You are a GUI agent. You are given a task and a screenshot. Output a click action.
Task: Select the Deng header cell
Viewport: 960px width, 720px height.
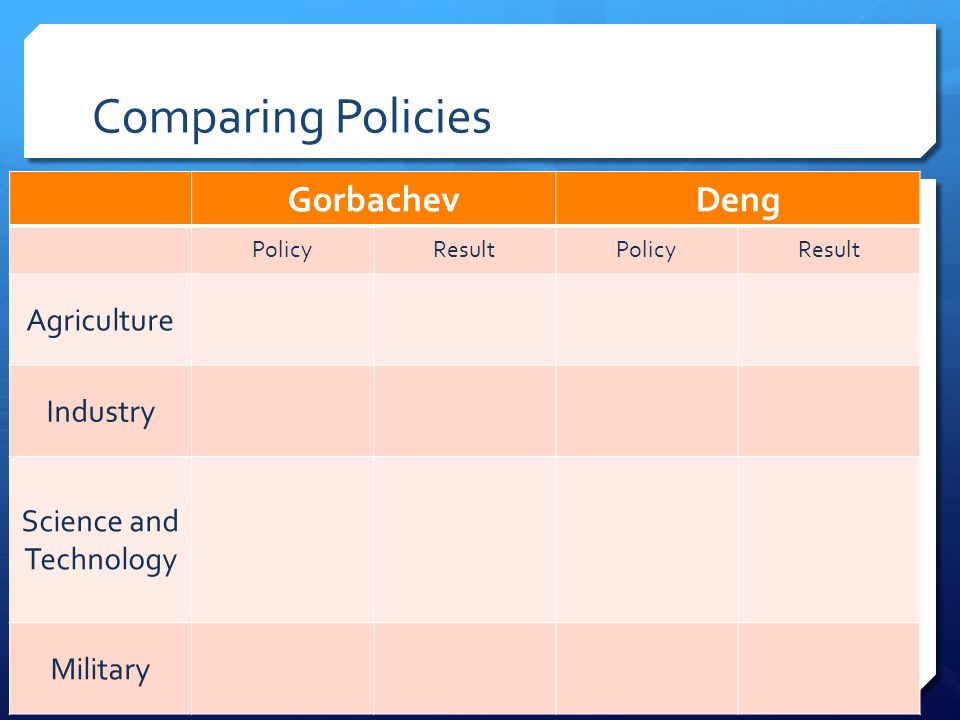pyautogui.click(x=738, y=198)
